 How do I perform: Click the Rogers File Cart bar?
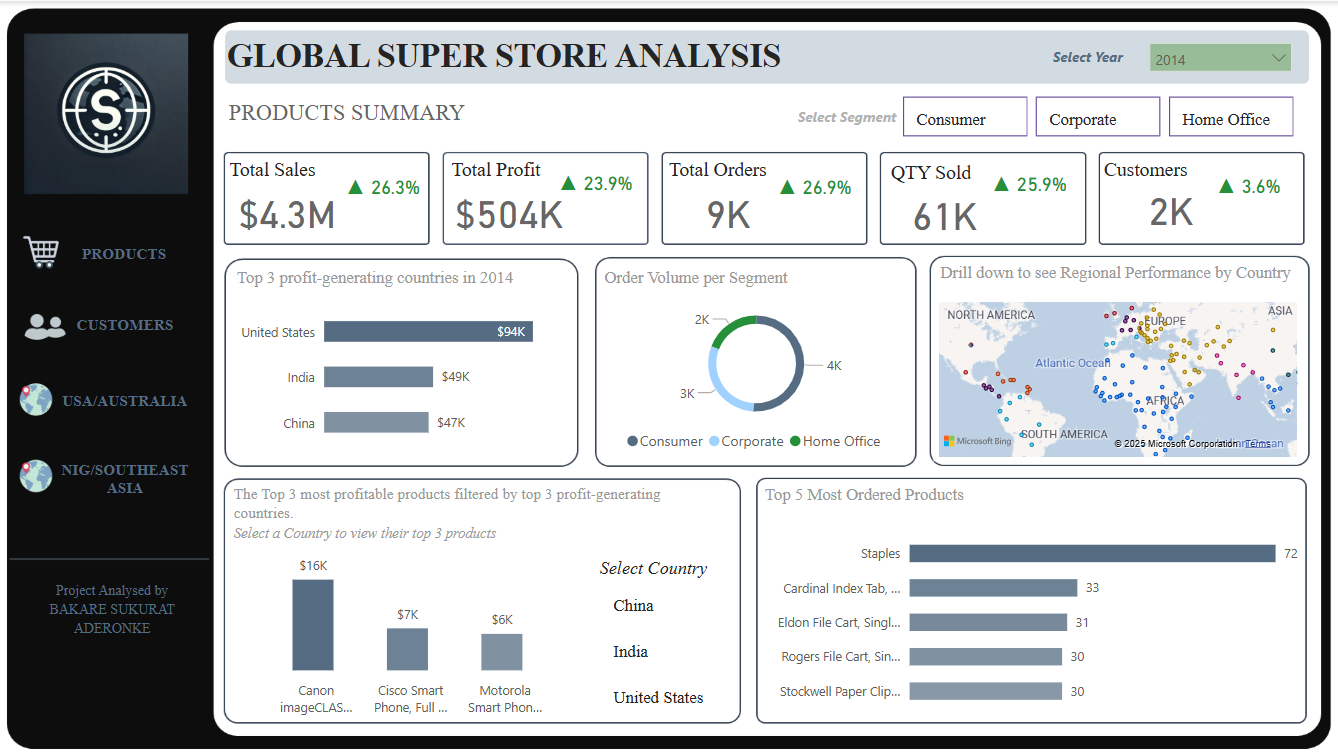click(x=985, y=656)
